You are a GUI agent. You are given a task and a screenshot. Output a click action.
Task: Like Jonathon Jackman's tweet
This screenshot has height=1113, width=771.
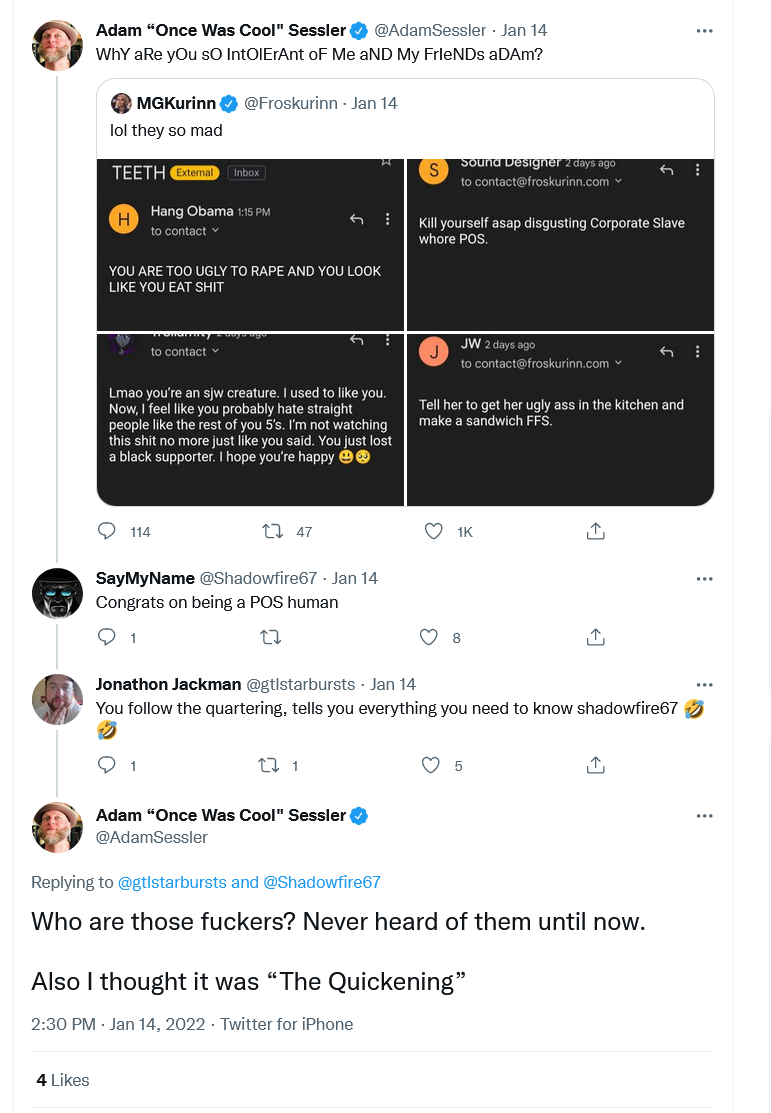[x=431, y=764]
